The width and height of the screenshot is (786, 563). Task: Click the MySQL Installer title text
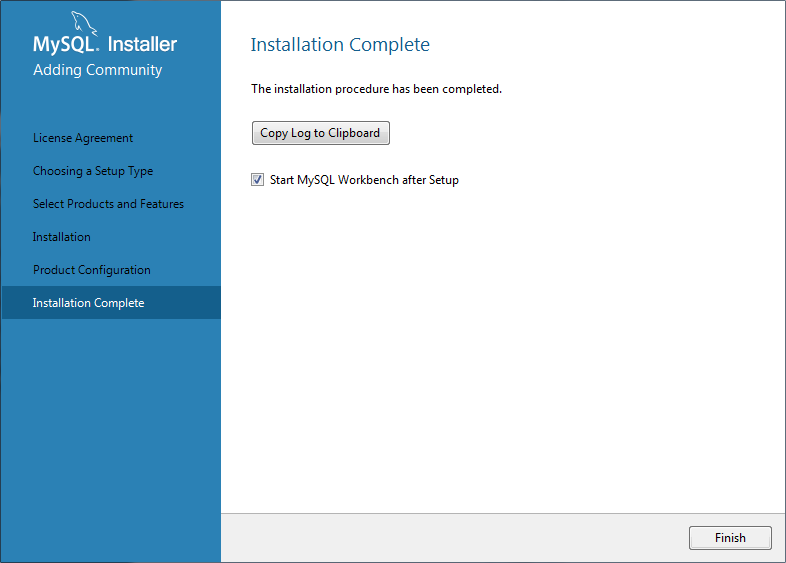tap(105, 44)
